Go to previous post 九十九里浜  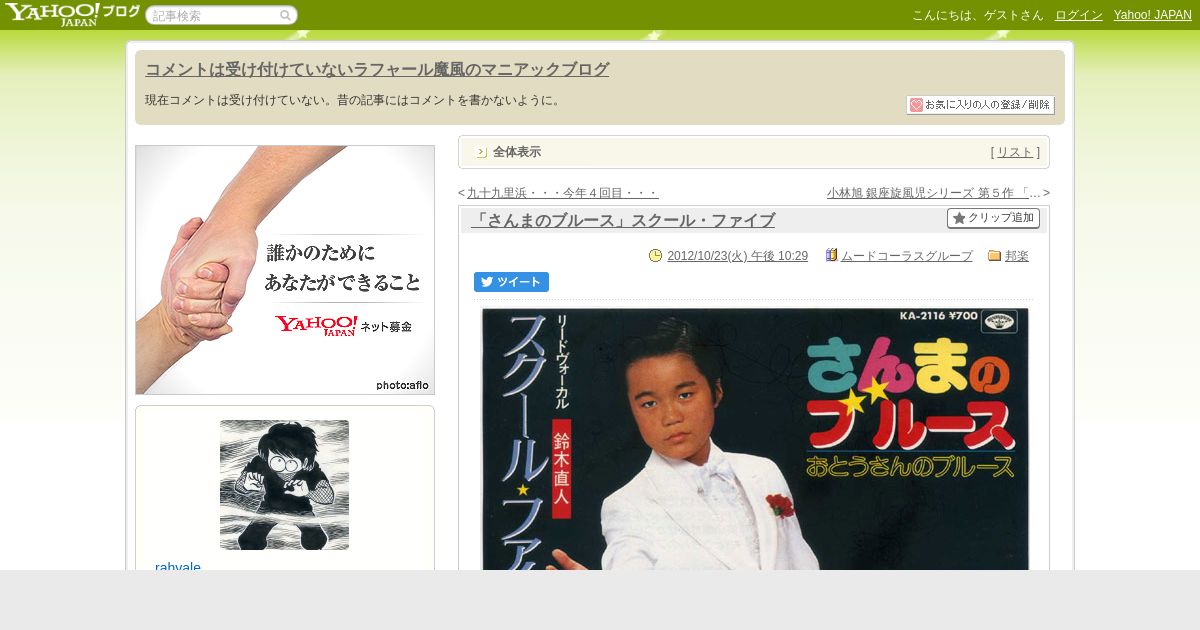click(563, 193)
